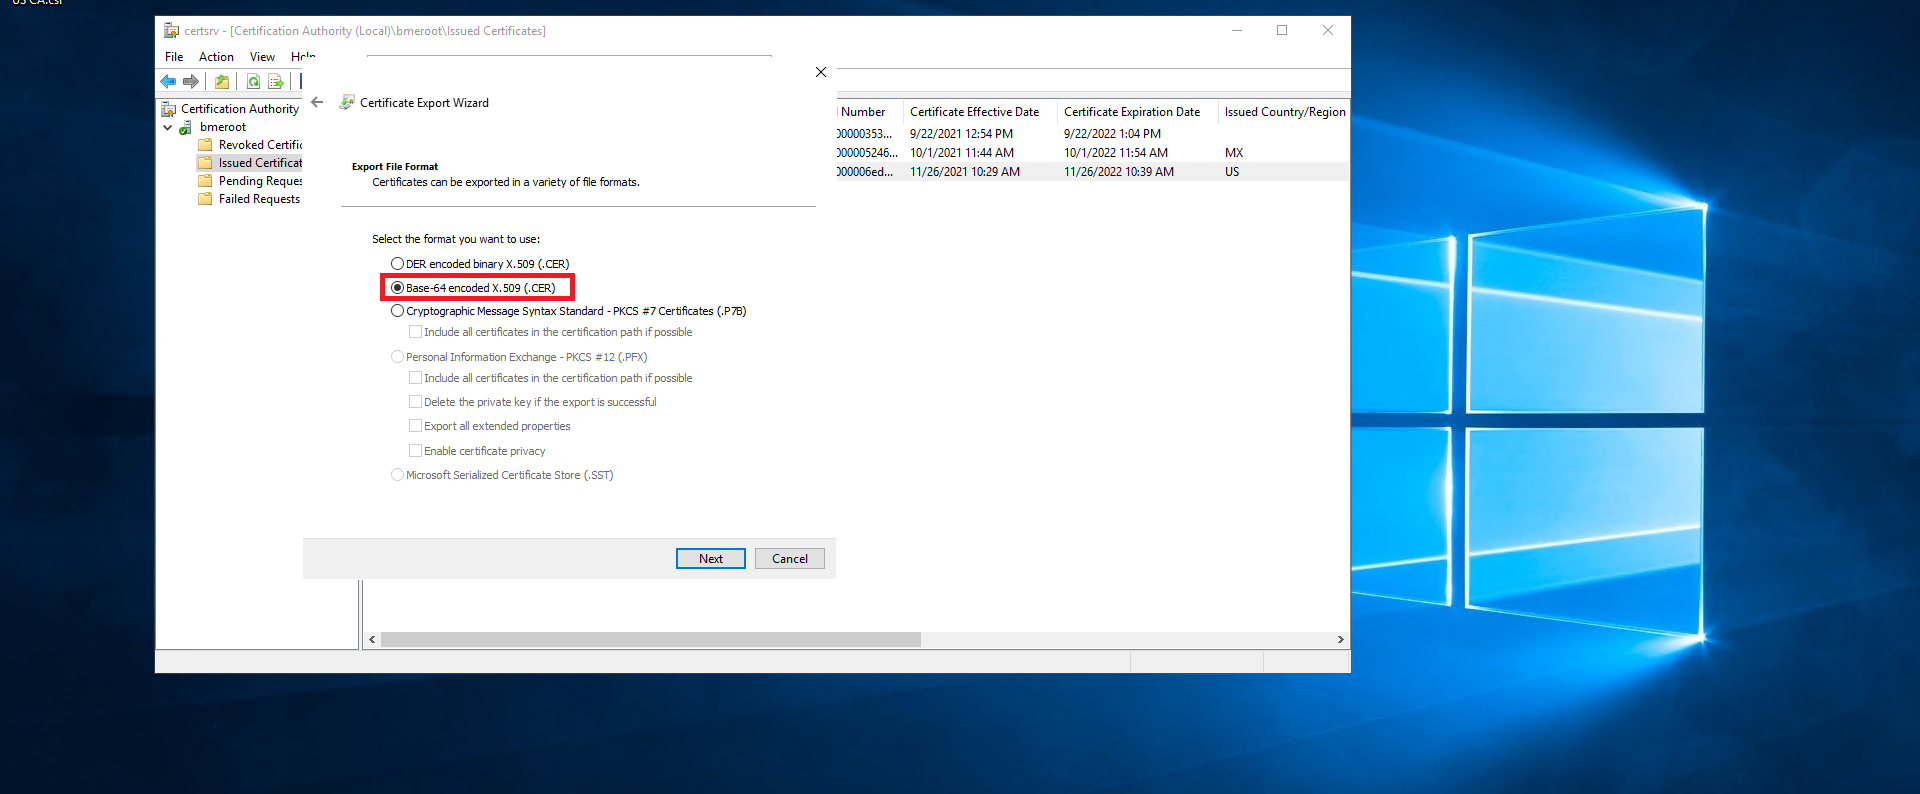Check Include all certificates under PKCS #7
Image resolution: width=1920 pixels, height=794 pixels.
(x=415, y=332)
